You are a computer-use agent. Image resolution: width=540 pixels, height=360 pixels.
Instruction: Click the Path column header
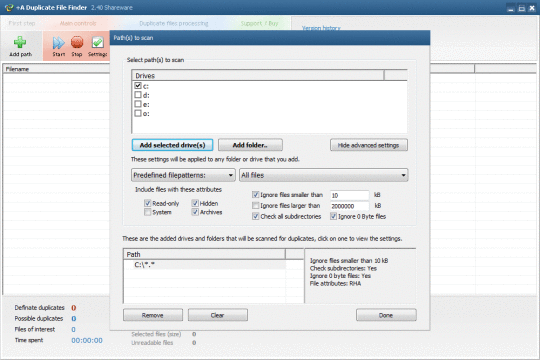tap(205, 254)
